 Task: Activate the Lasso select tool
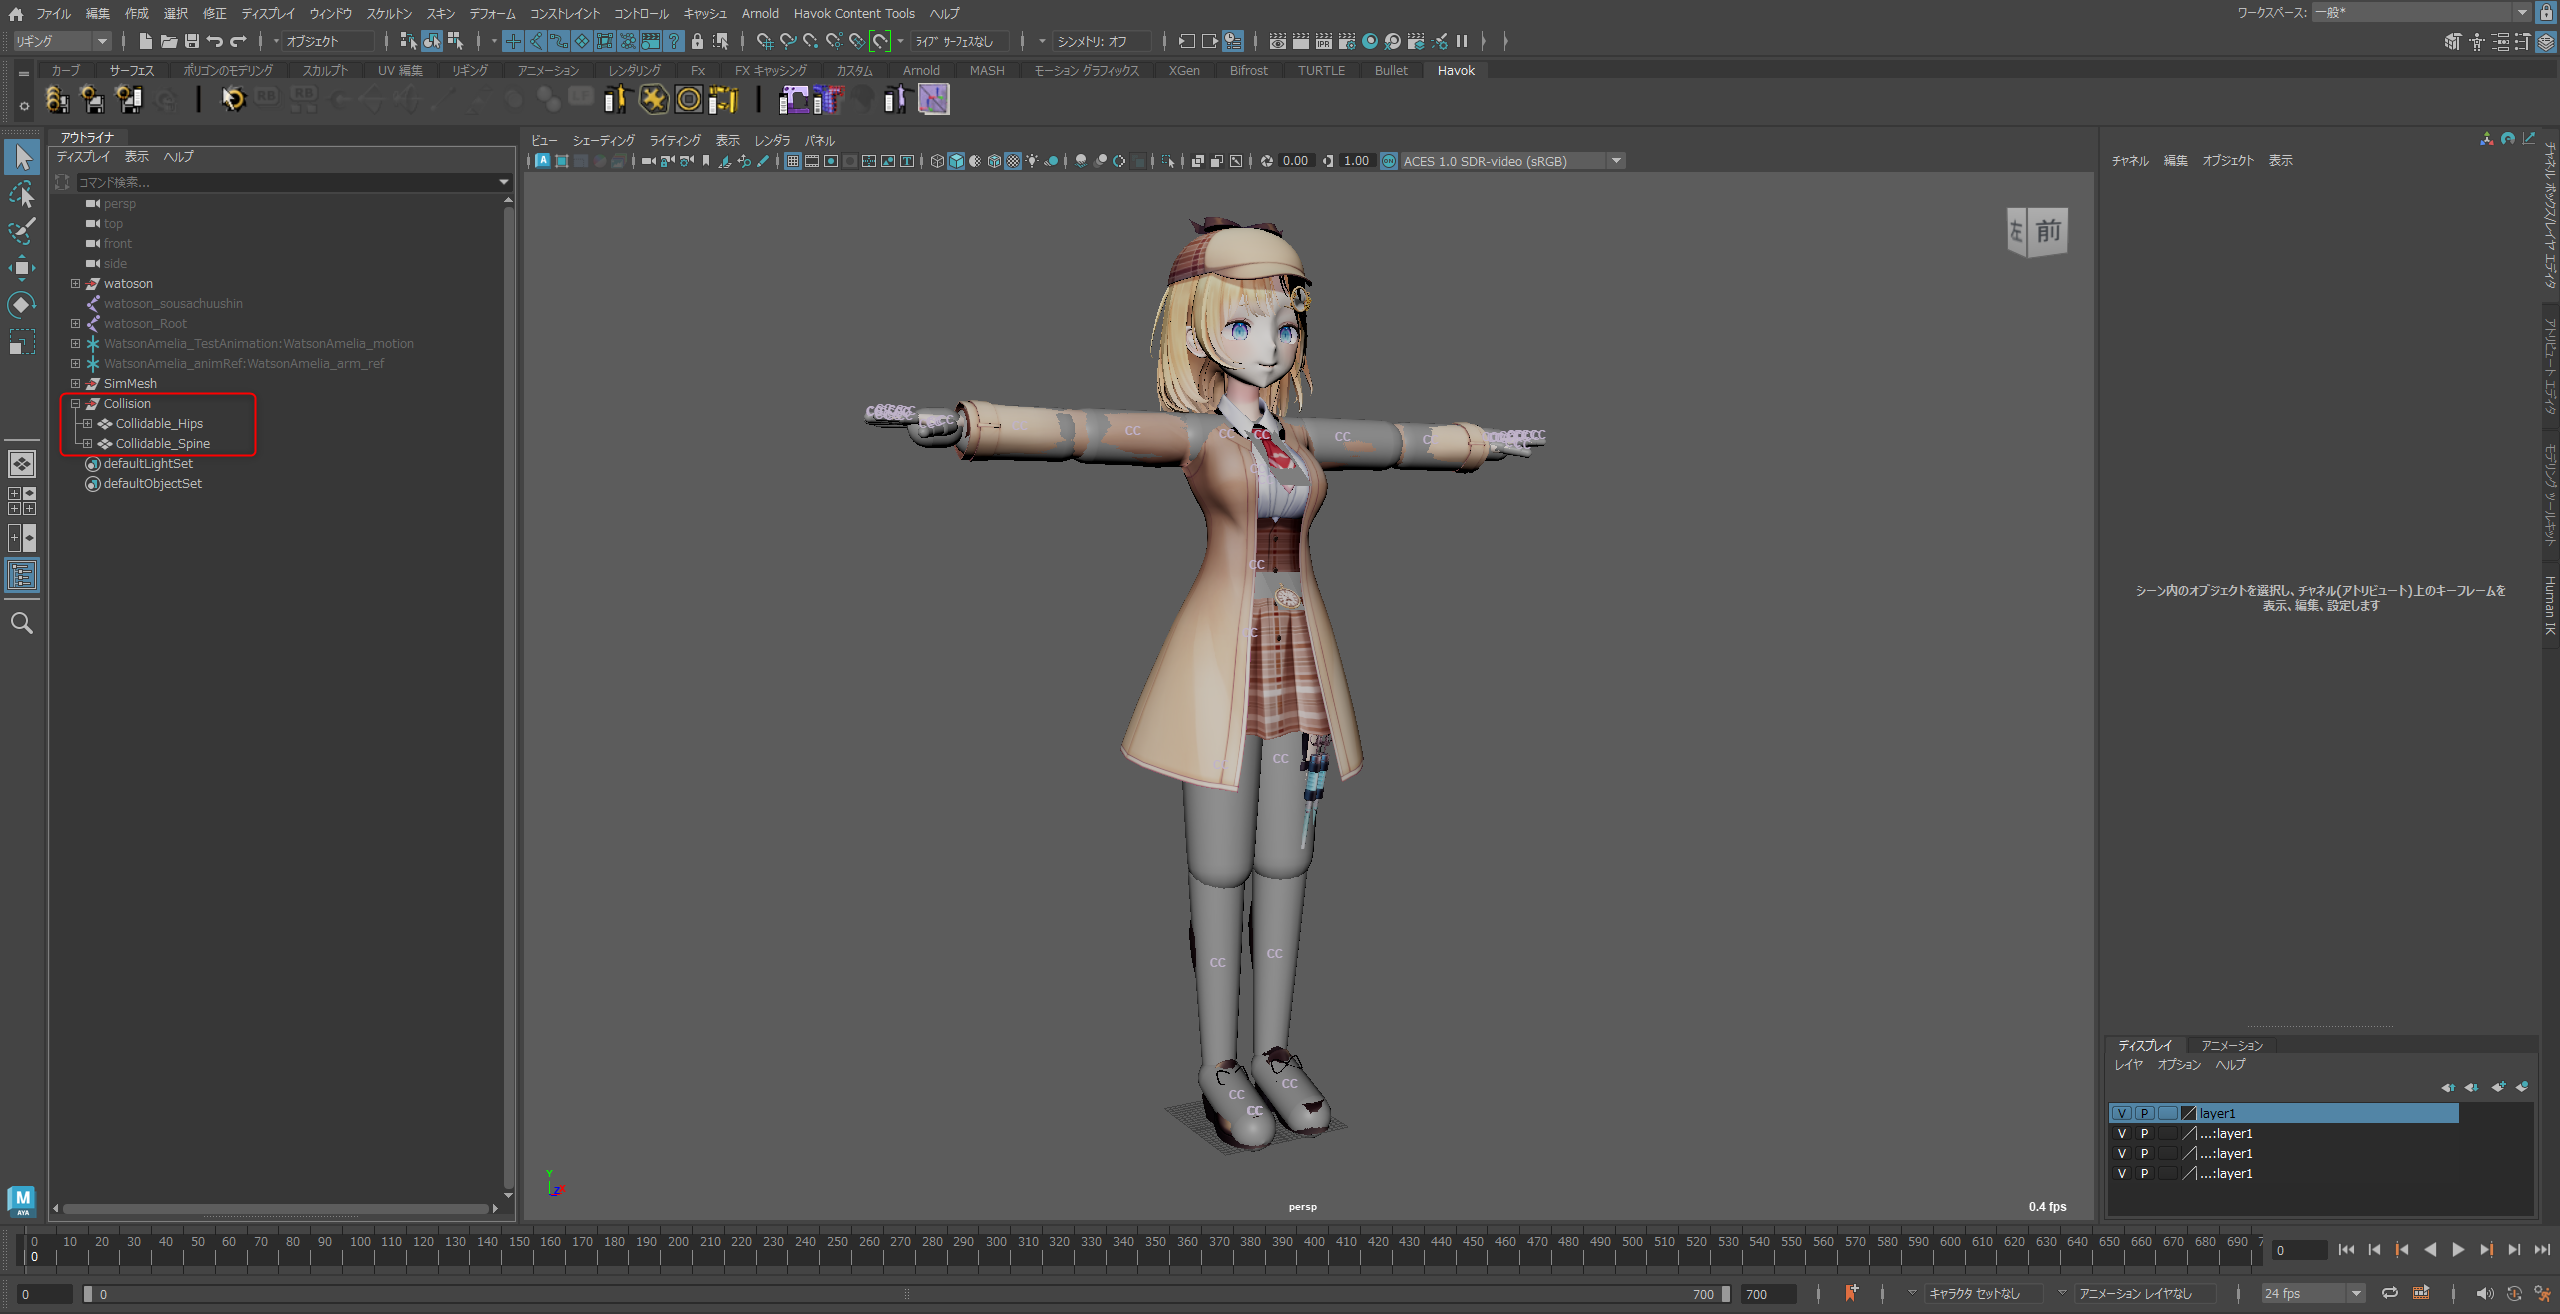pos(22,194)
